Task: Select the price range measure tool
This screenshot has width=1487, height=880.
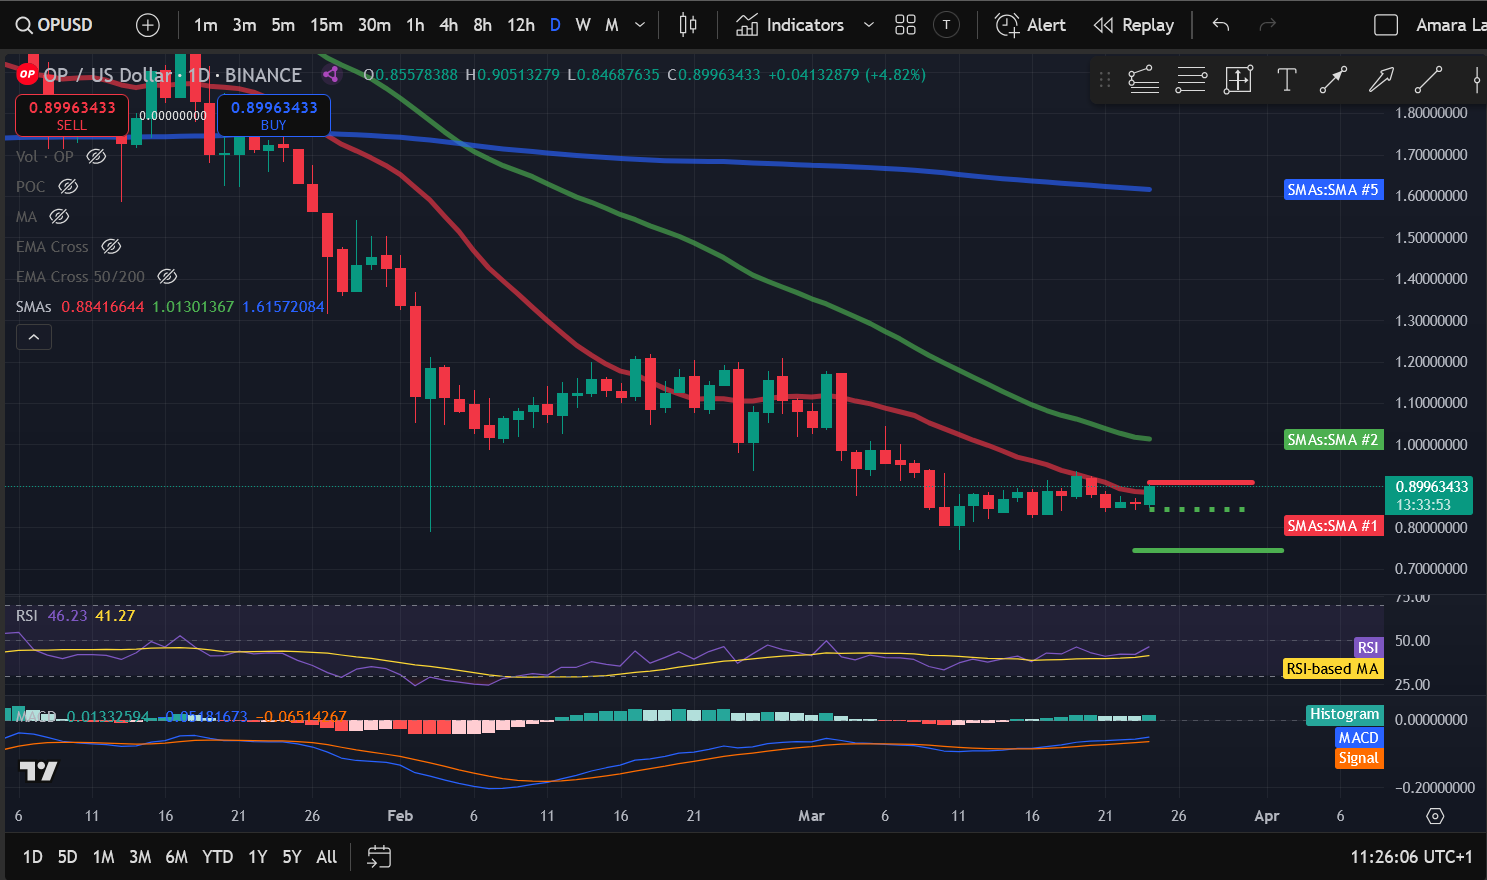Action: (x=1238, y=79)
